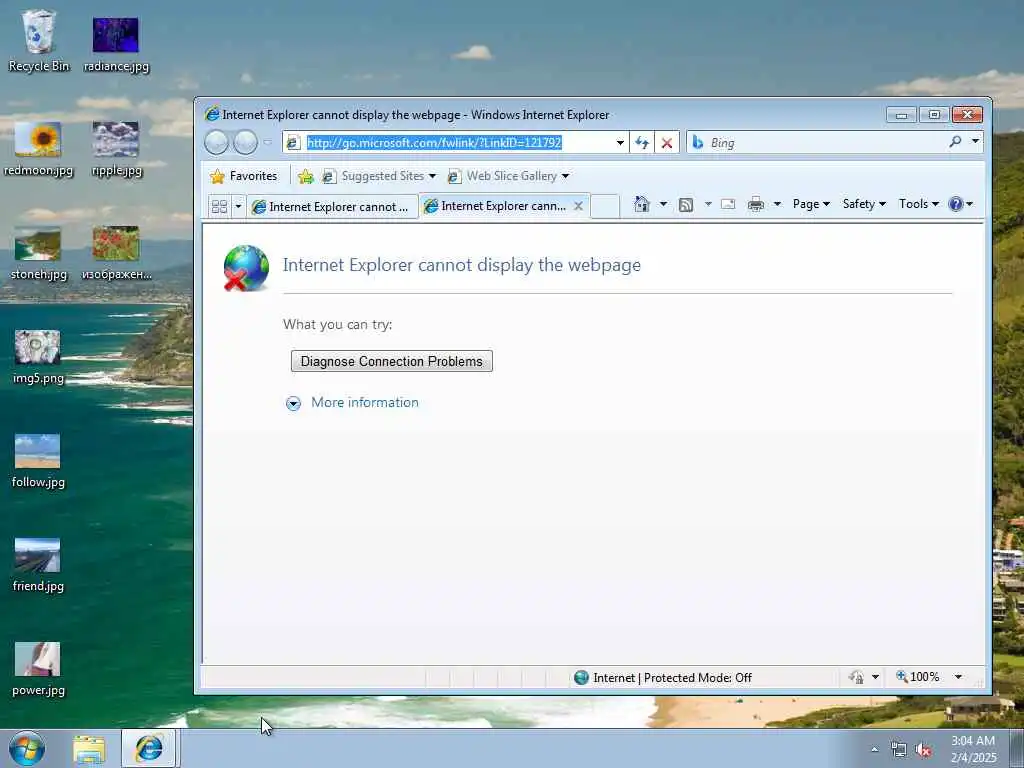Expand the Feeds dropdown arrow
The height and width of the screenshot is (768, 1024).
pyautogui.click(x=707, y=204)
